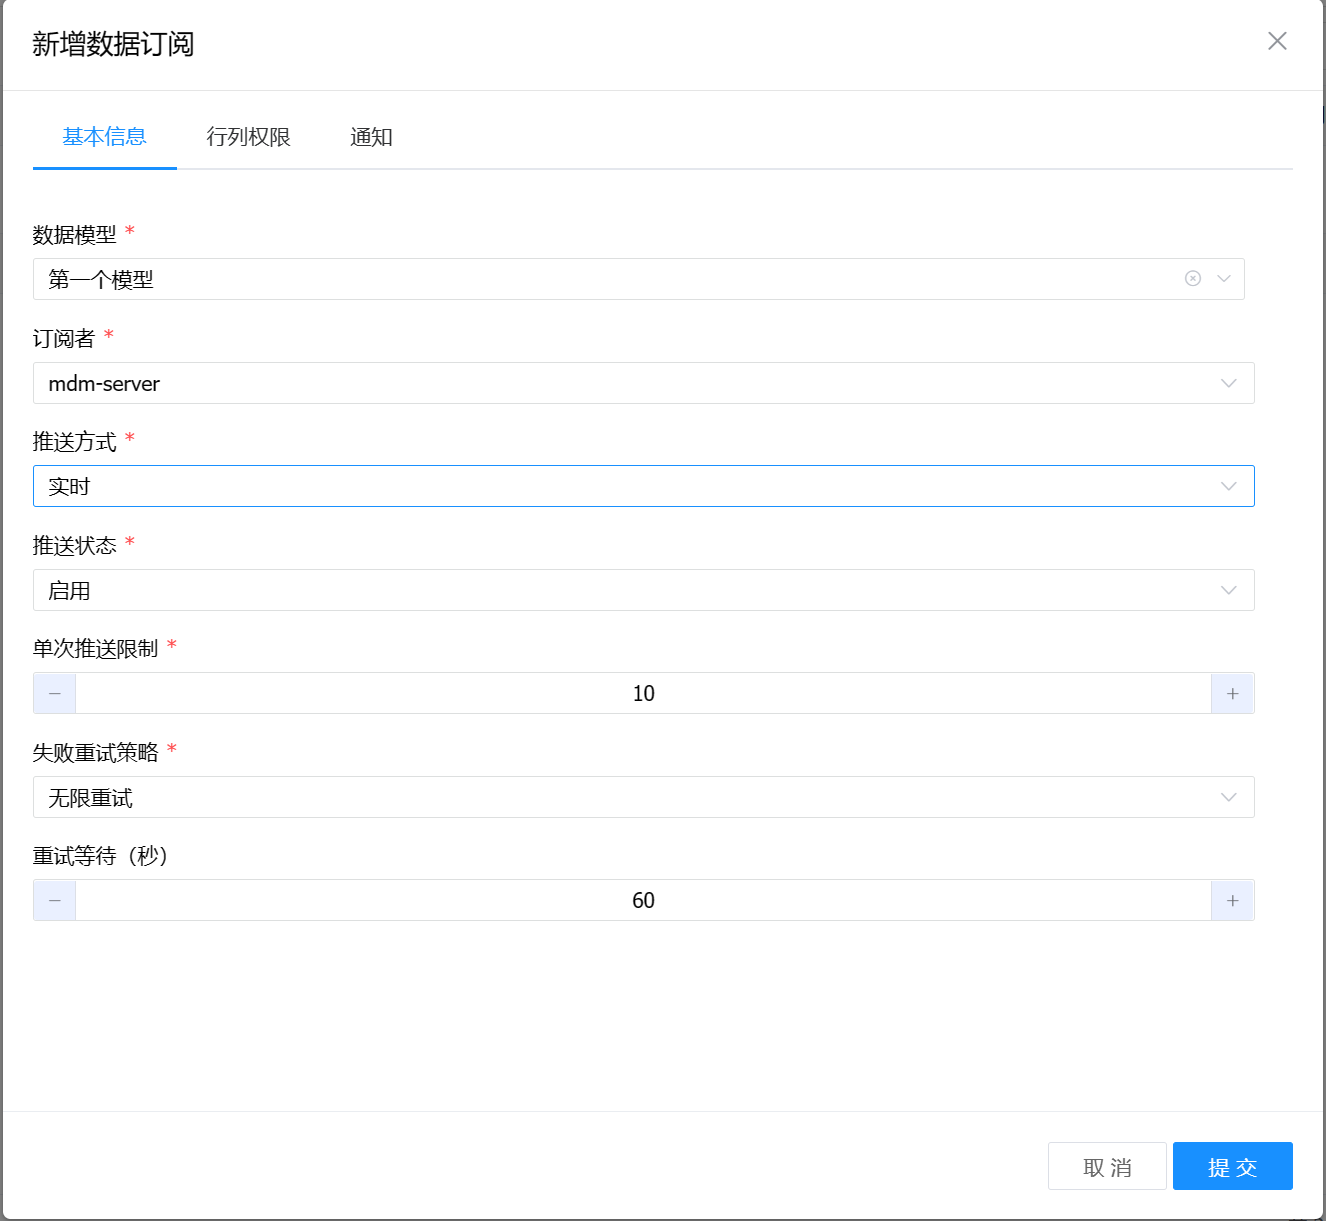Open the 订阅者 dropdown showing mdm-server

tap(644, 383)
